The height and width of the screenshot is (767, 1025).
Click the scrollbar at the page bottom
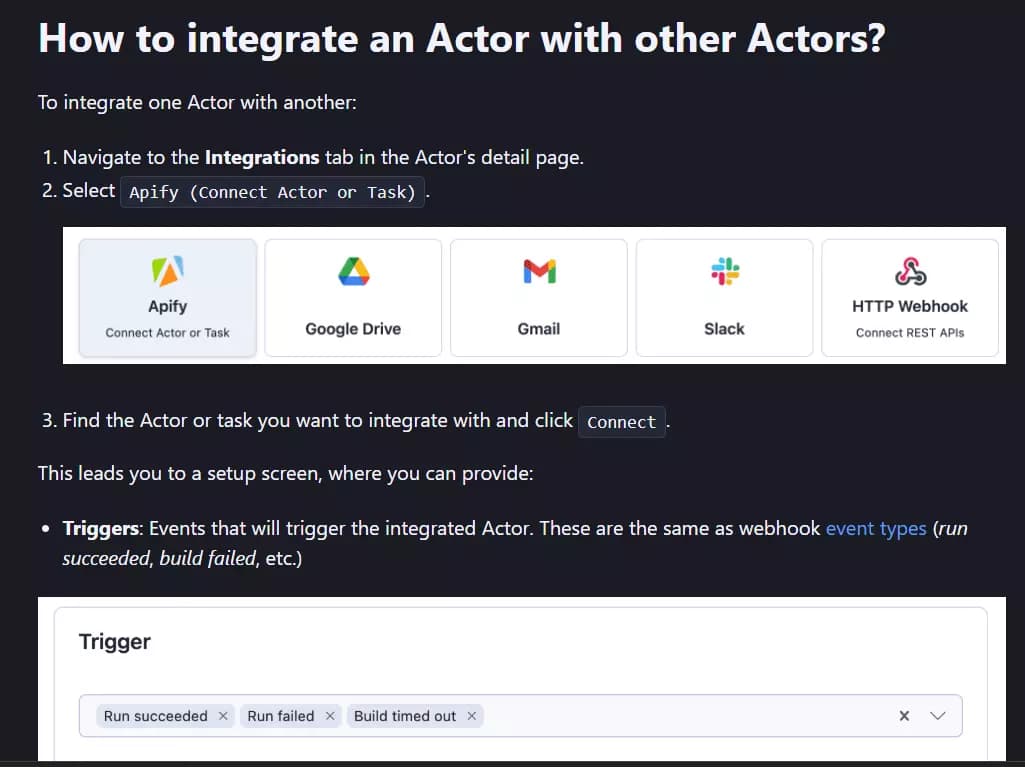point(512,764)
